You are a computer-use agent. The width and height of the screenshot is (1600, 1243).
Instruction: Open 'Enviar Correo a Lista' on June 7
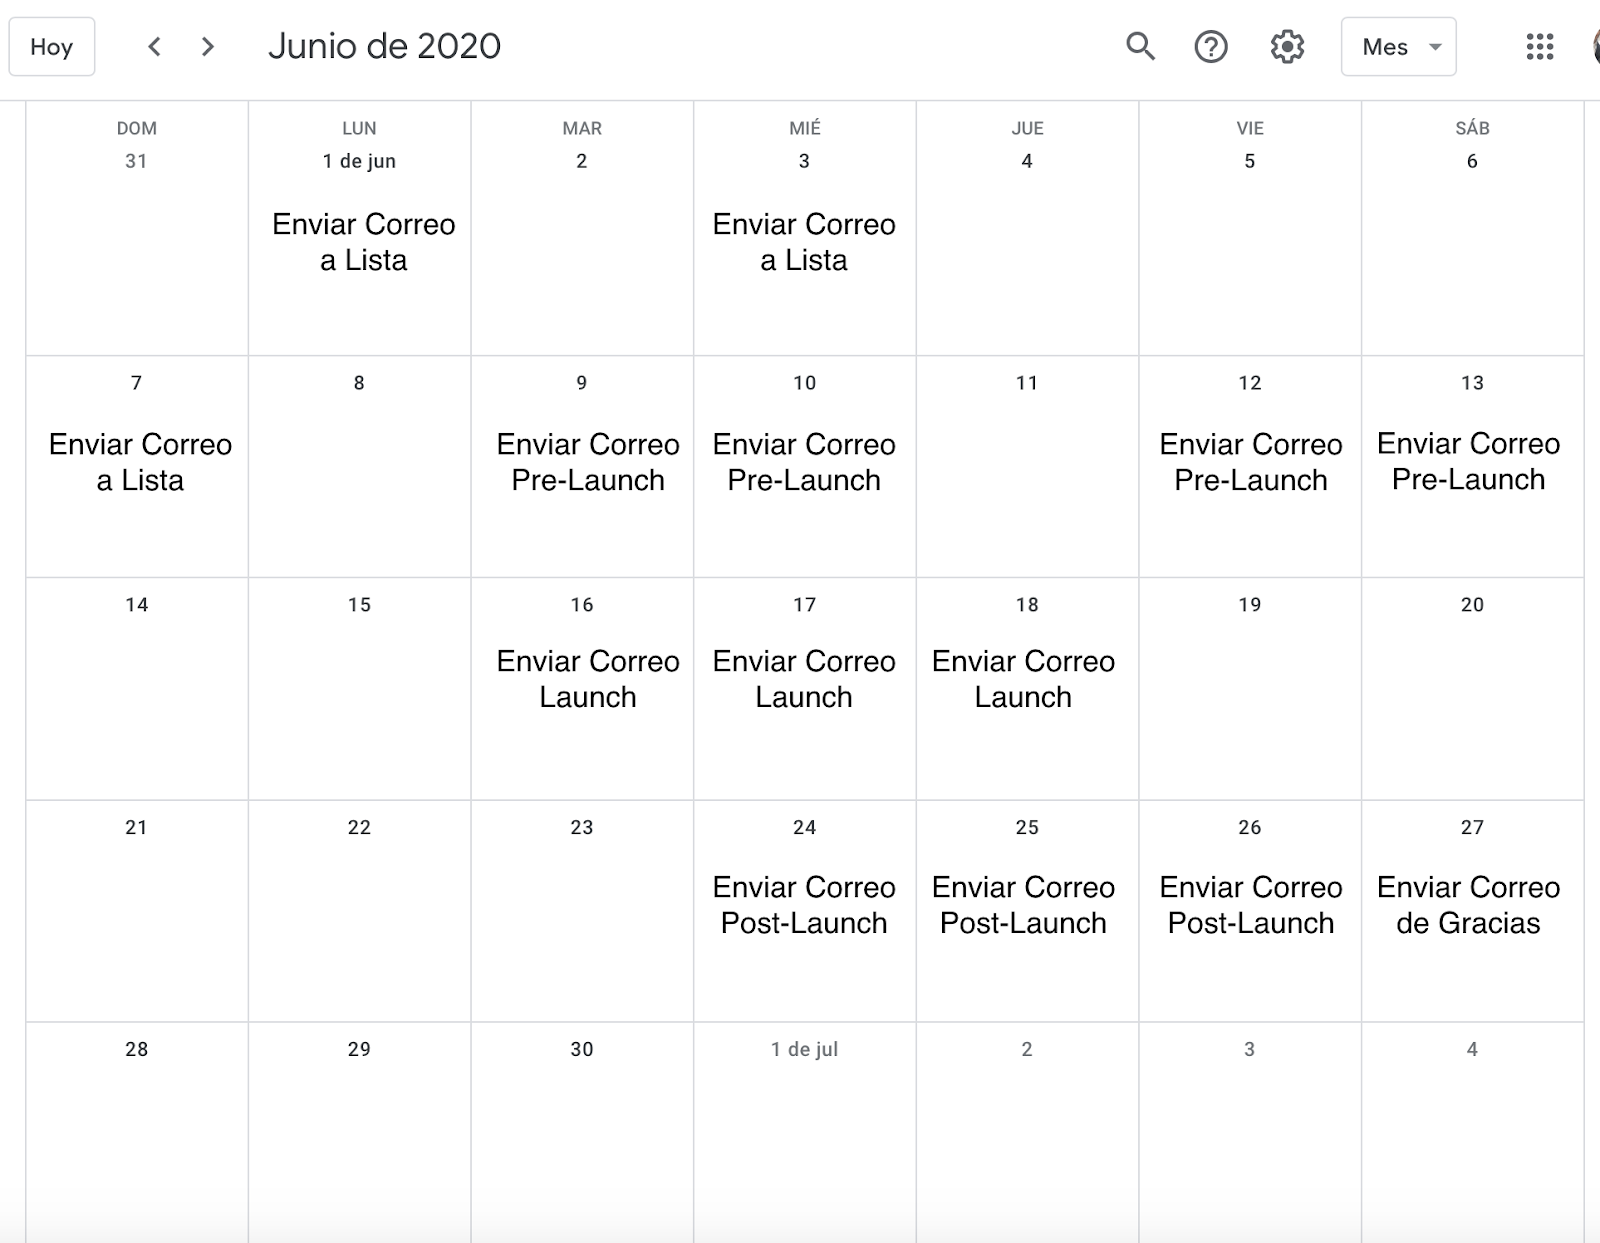pos(140,462)
